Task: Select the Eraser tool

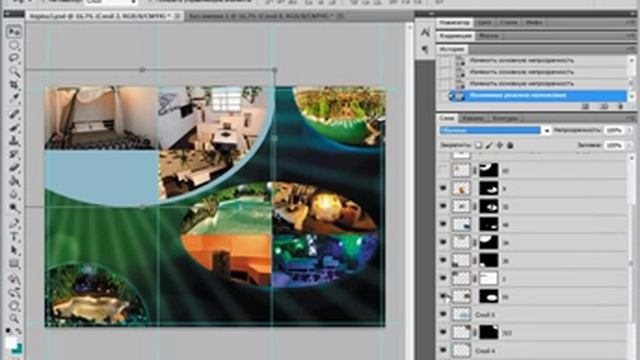Action: coord(15,167)
